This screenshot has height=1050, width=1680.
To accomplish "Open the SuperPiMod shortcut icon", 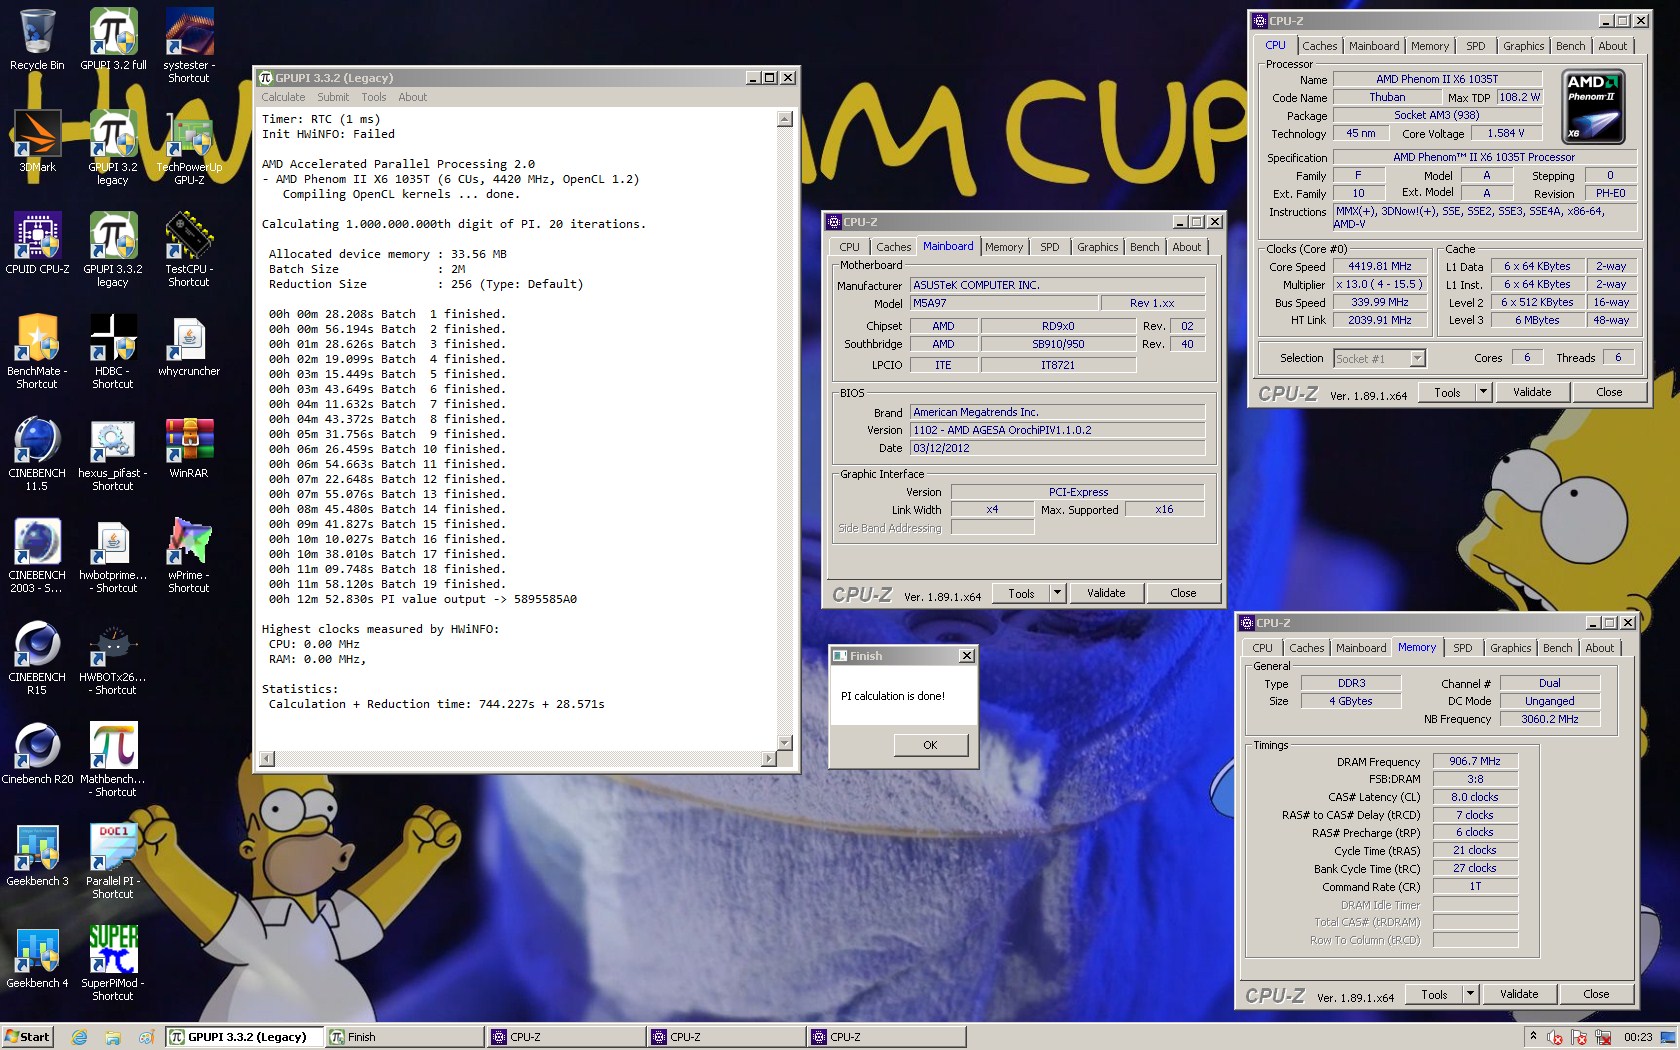I will pos(113,963).
